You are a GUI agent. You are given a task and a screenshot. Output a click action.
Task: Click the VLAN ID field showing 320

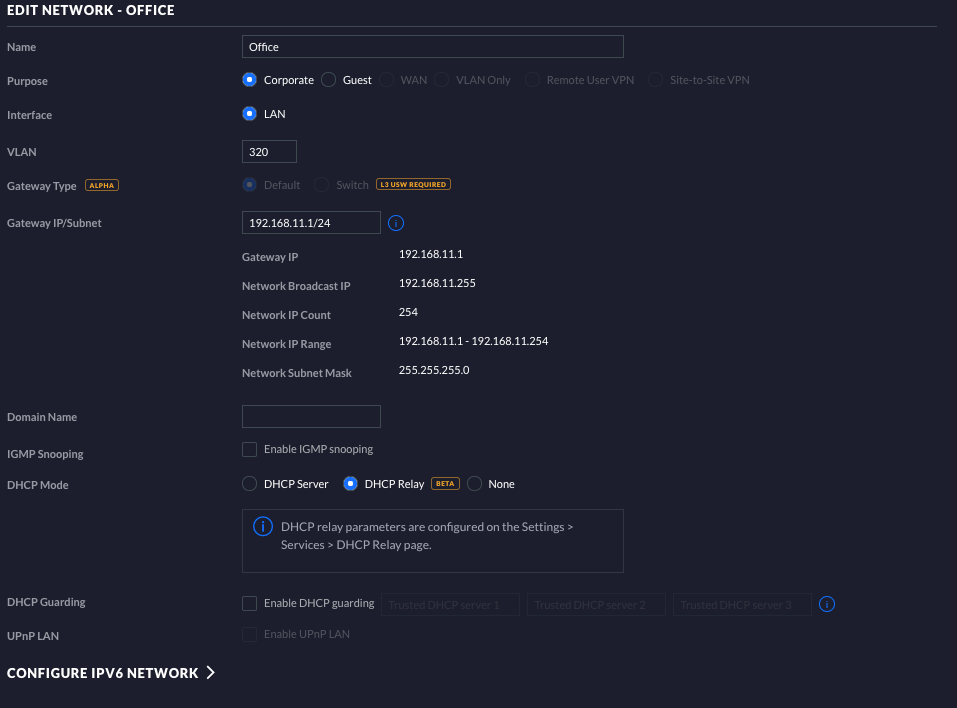click(x=269, y=152)
